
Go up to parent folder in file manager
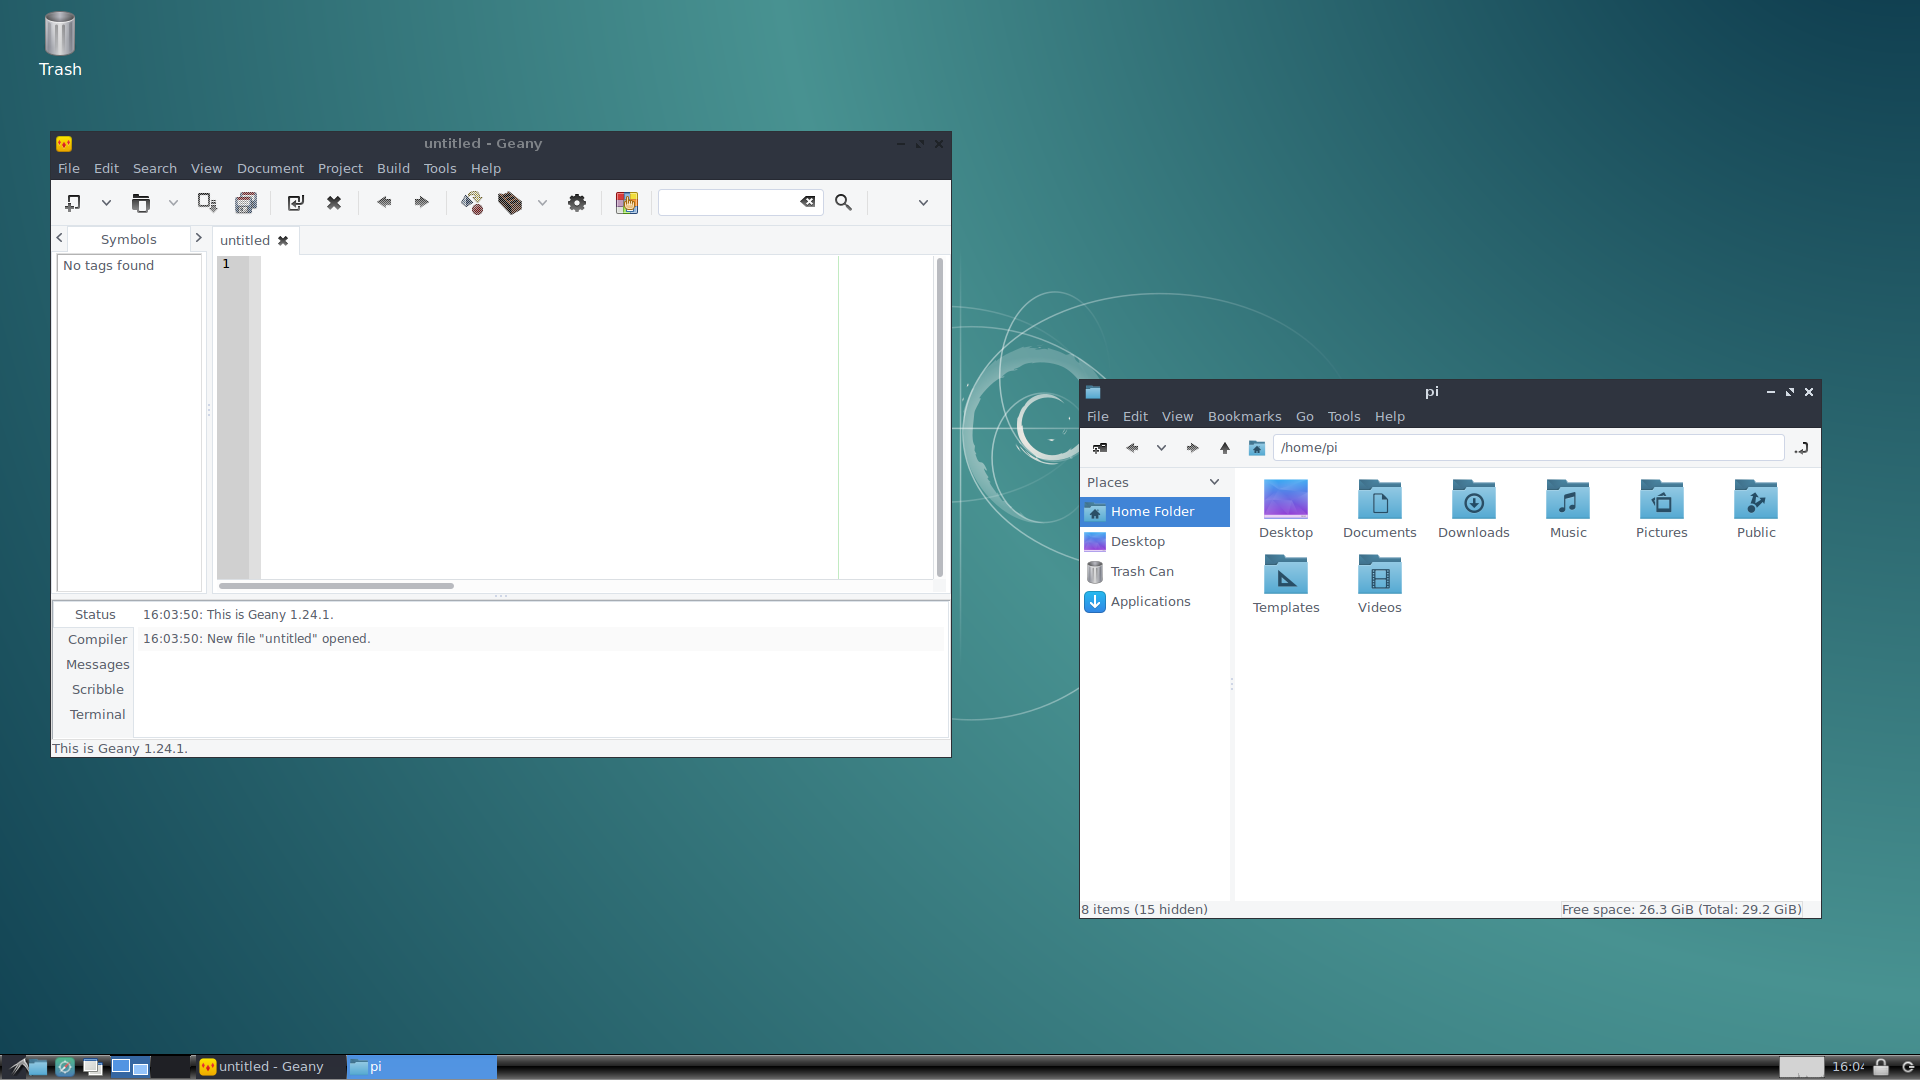coord(1225,448)
